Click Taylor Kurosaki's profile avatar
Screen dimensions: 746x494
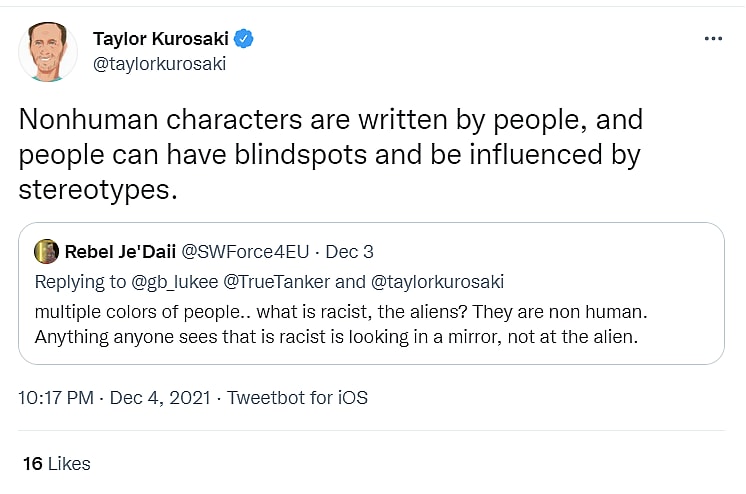(47, 52)
